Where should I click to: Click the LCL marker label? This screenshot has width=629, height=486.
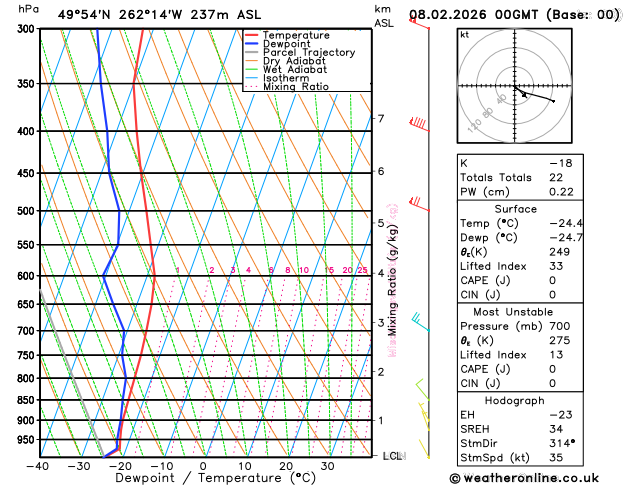394,456
